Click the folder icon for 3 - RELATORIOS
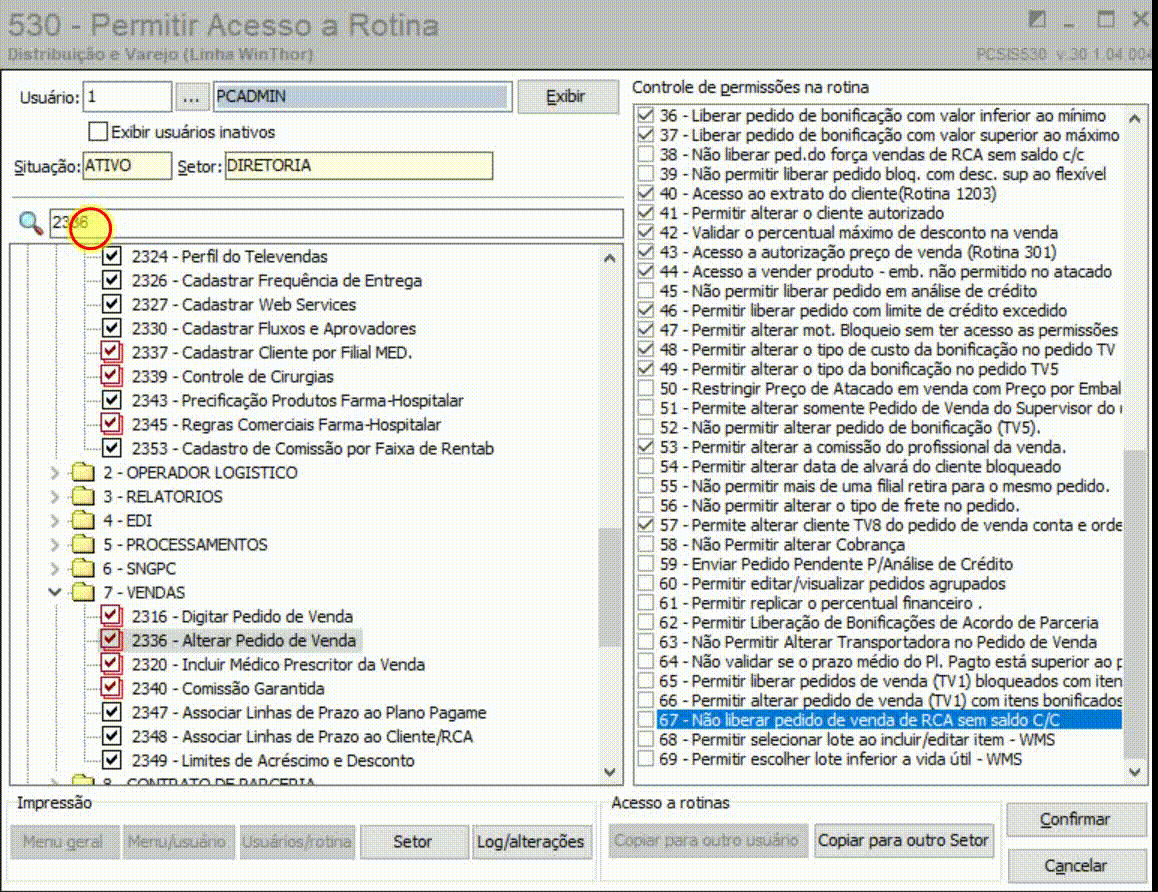1158x892 pixels. click(83, 496)
